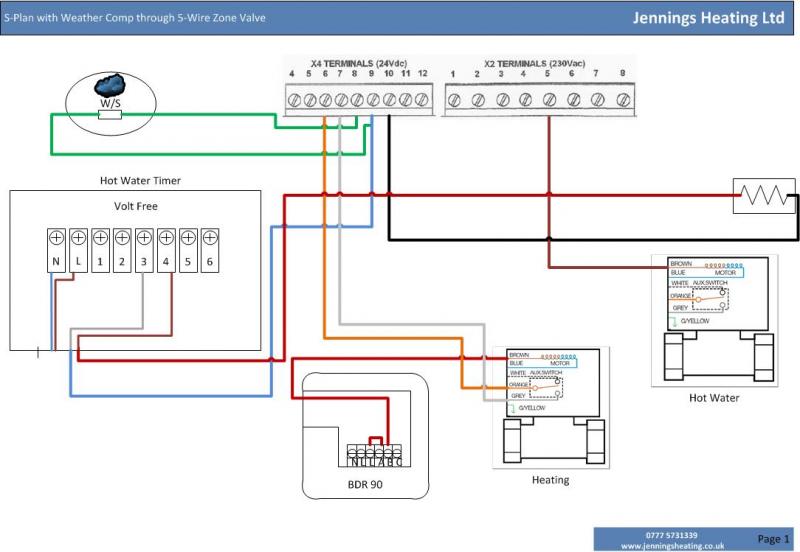This screenshot has width=800, height=552.
Task: Click the X2 TERMINALS (230Vac) label
Action: click(534, 63)
